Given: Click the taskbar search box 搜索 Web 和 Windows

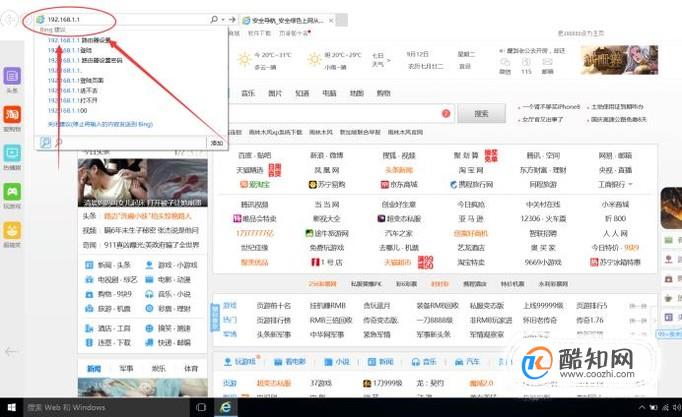Looking at the screenshot, I should (107, 407).
